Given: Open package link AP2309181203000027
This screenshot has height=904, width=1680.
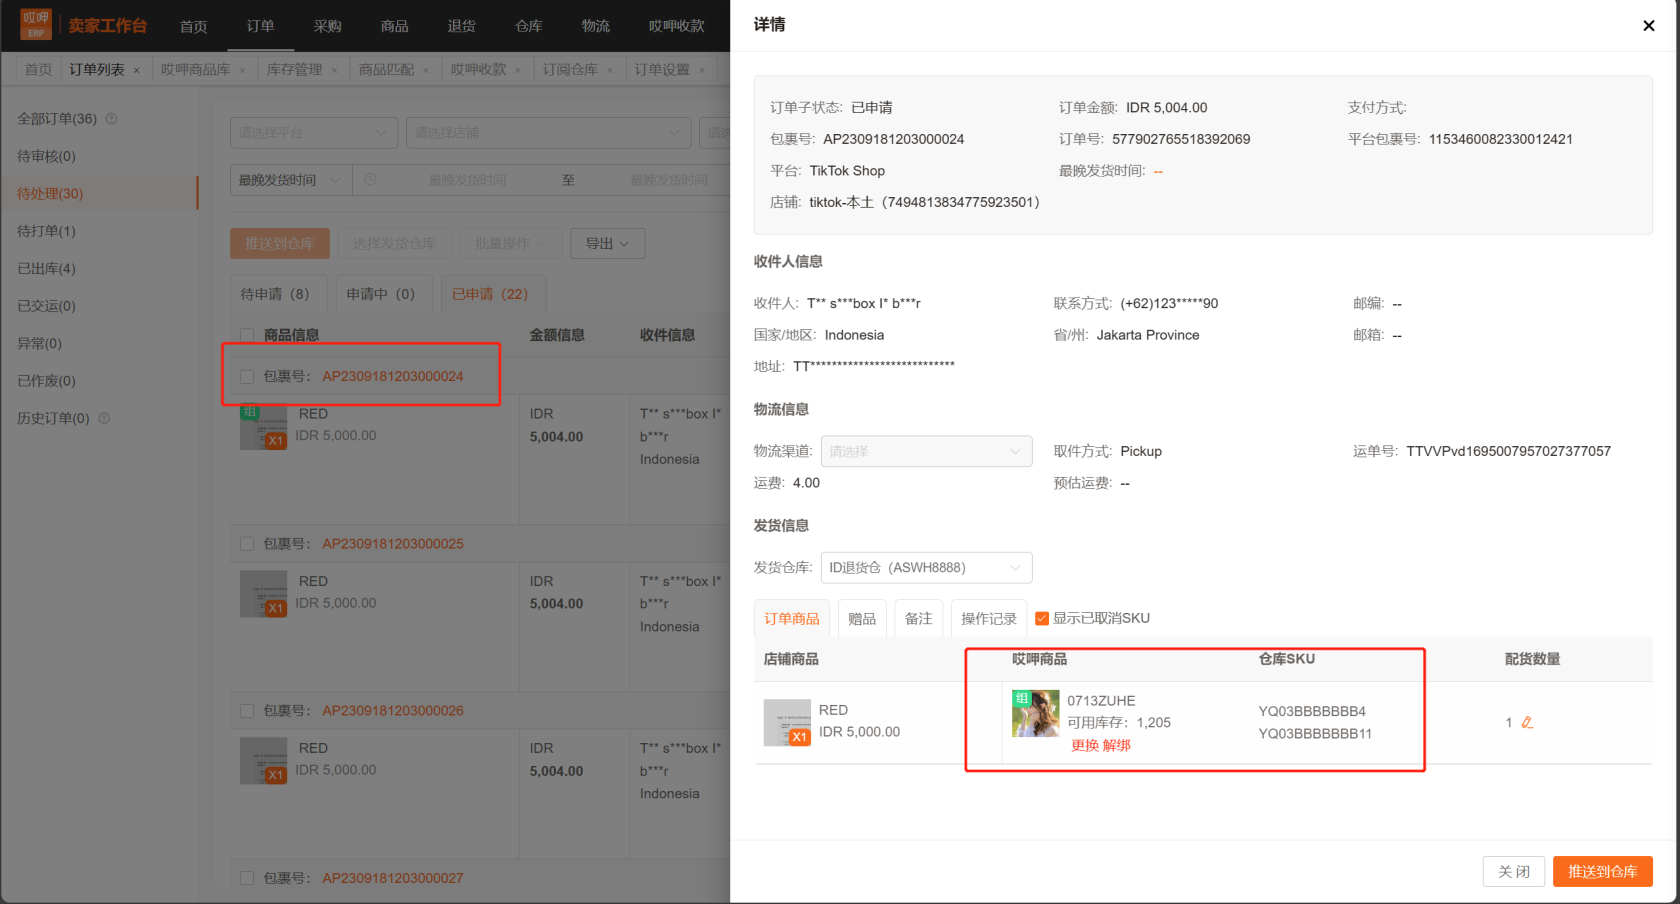Looking at the screenshot, I should pos(392,878).
